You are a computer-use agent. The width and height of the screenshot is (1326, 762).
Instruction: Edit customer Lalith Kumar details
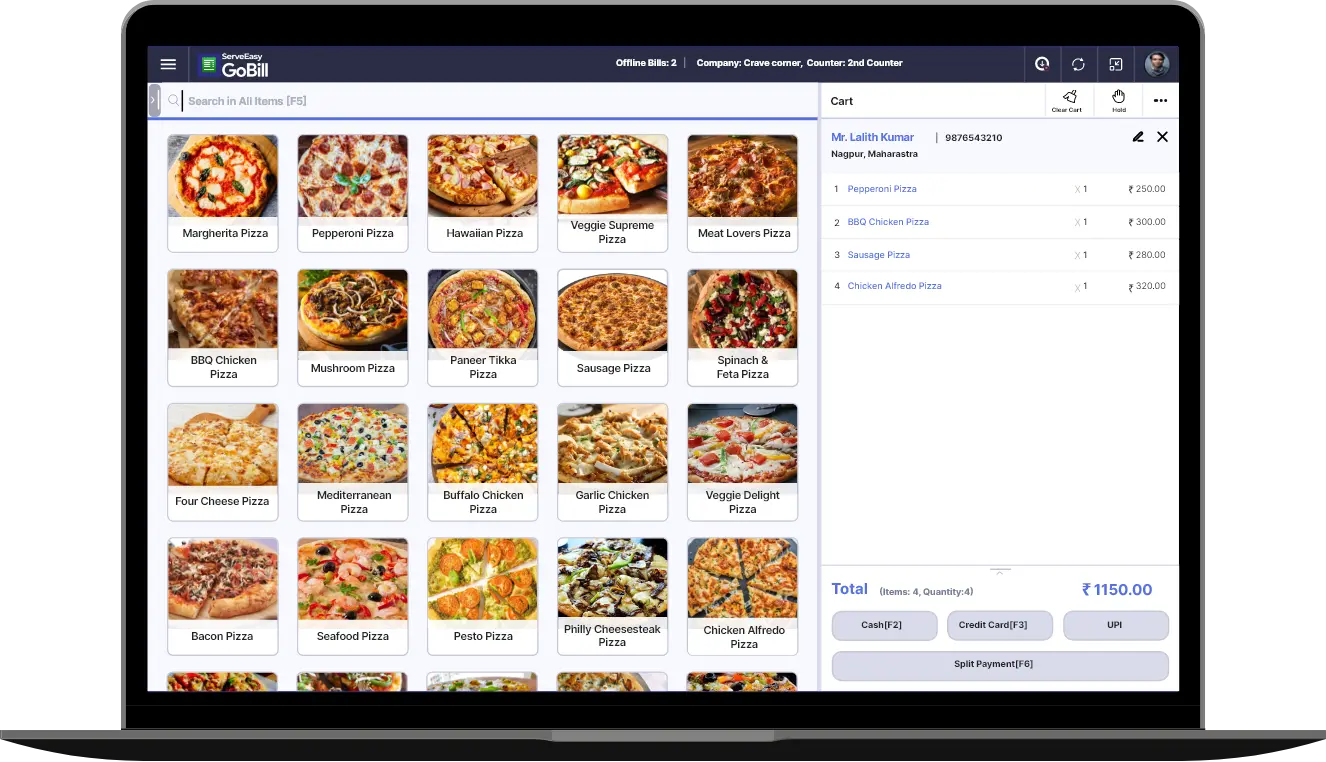coord(1138,137)
